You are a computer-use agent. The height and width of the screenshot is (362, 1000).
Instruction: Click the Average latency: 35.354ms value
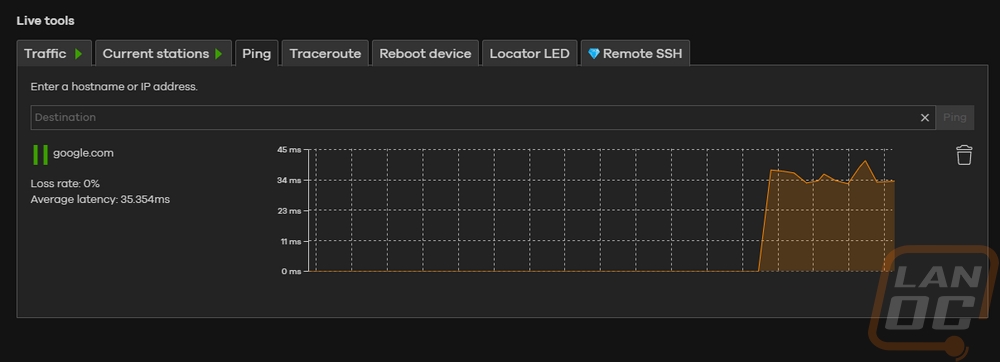(x=100, y=199)
